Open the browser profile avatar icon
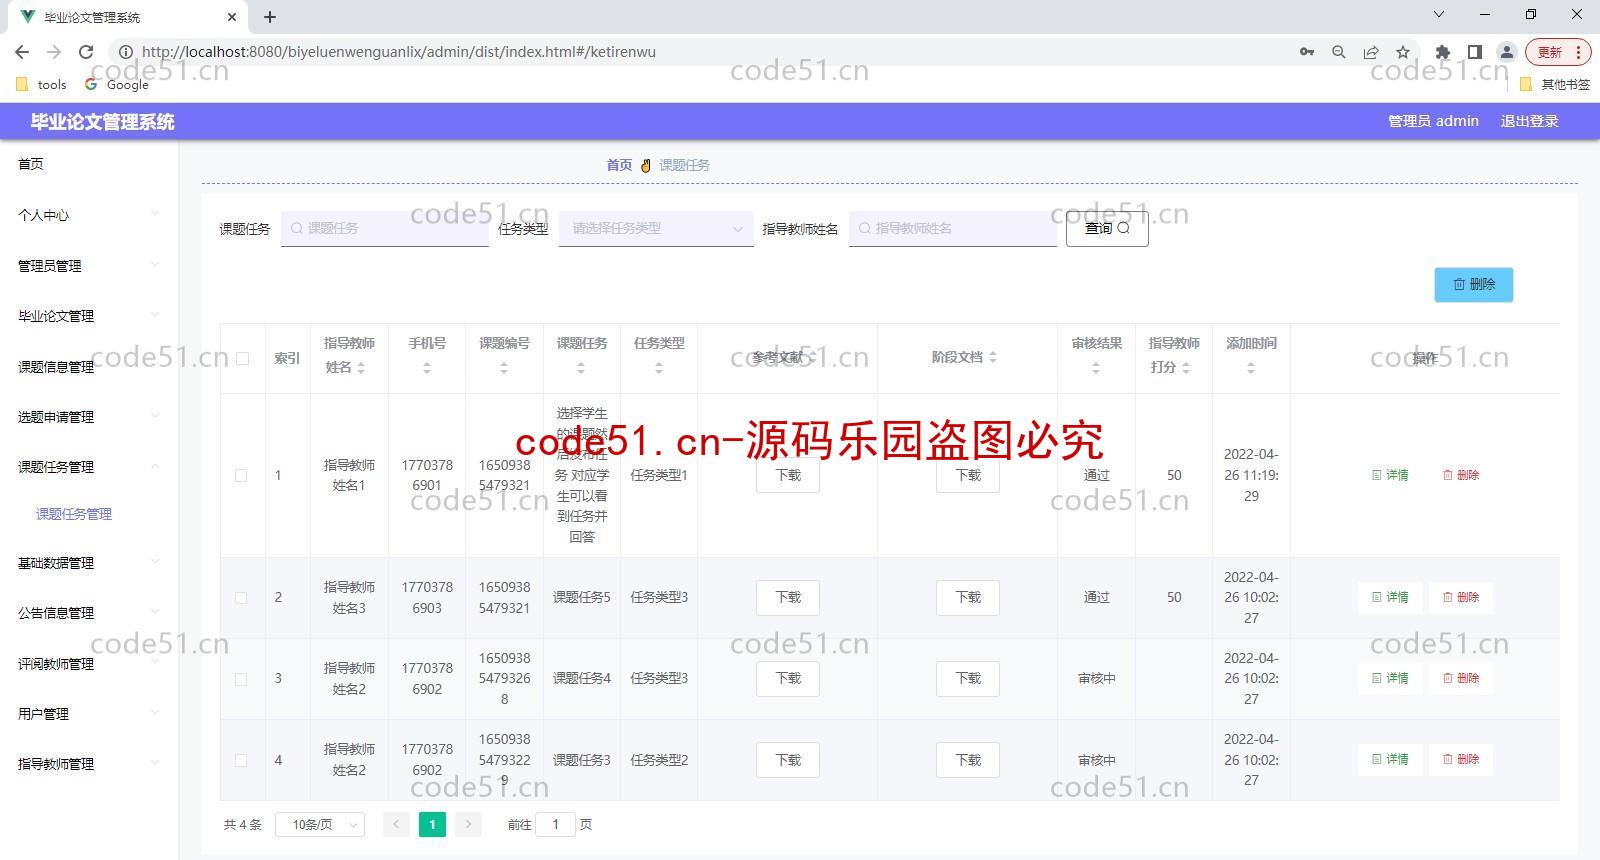 pyautogui.click(x=1506, y=52)
